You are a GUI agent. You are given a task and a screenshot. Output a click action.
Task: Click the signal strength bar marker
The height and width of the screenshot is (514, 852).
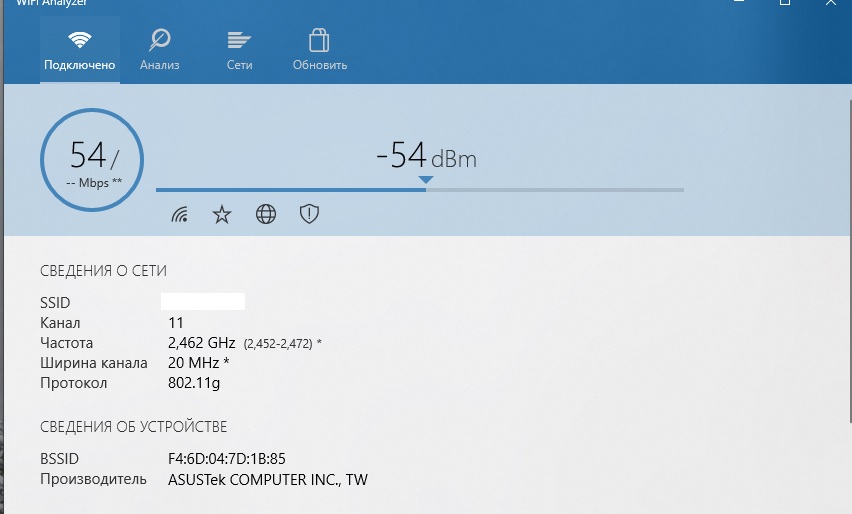pyautogui.click(x=426, y=180)
